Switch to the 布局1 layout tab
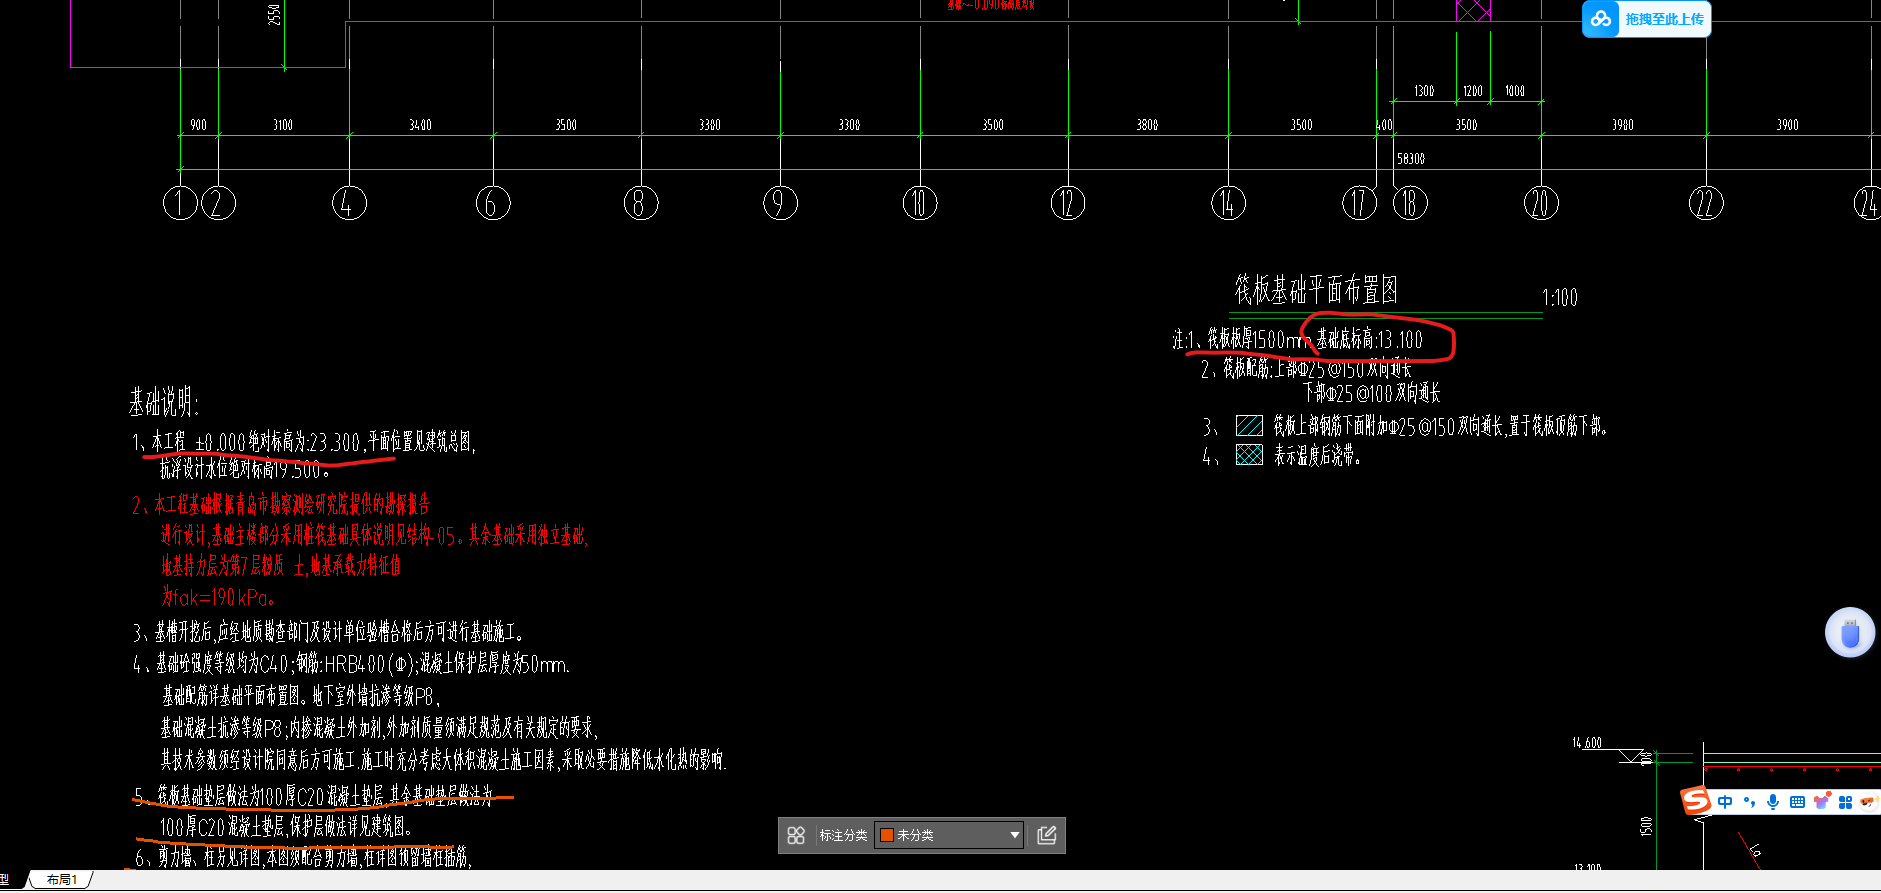The height and width of the screenshot is (893, 1881). point(61,880)
